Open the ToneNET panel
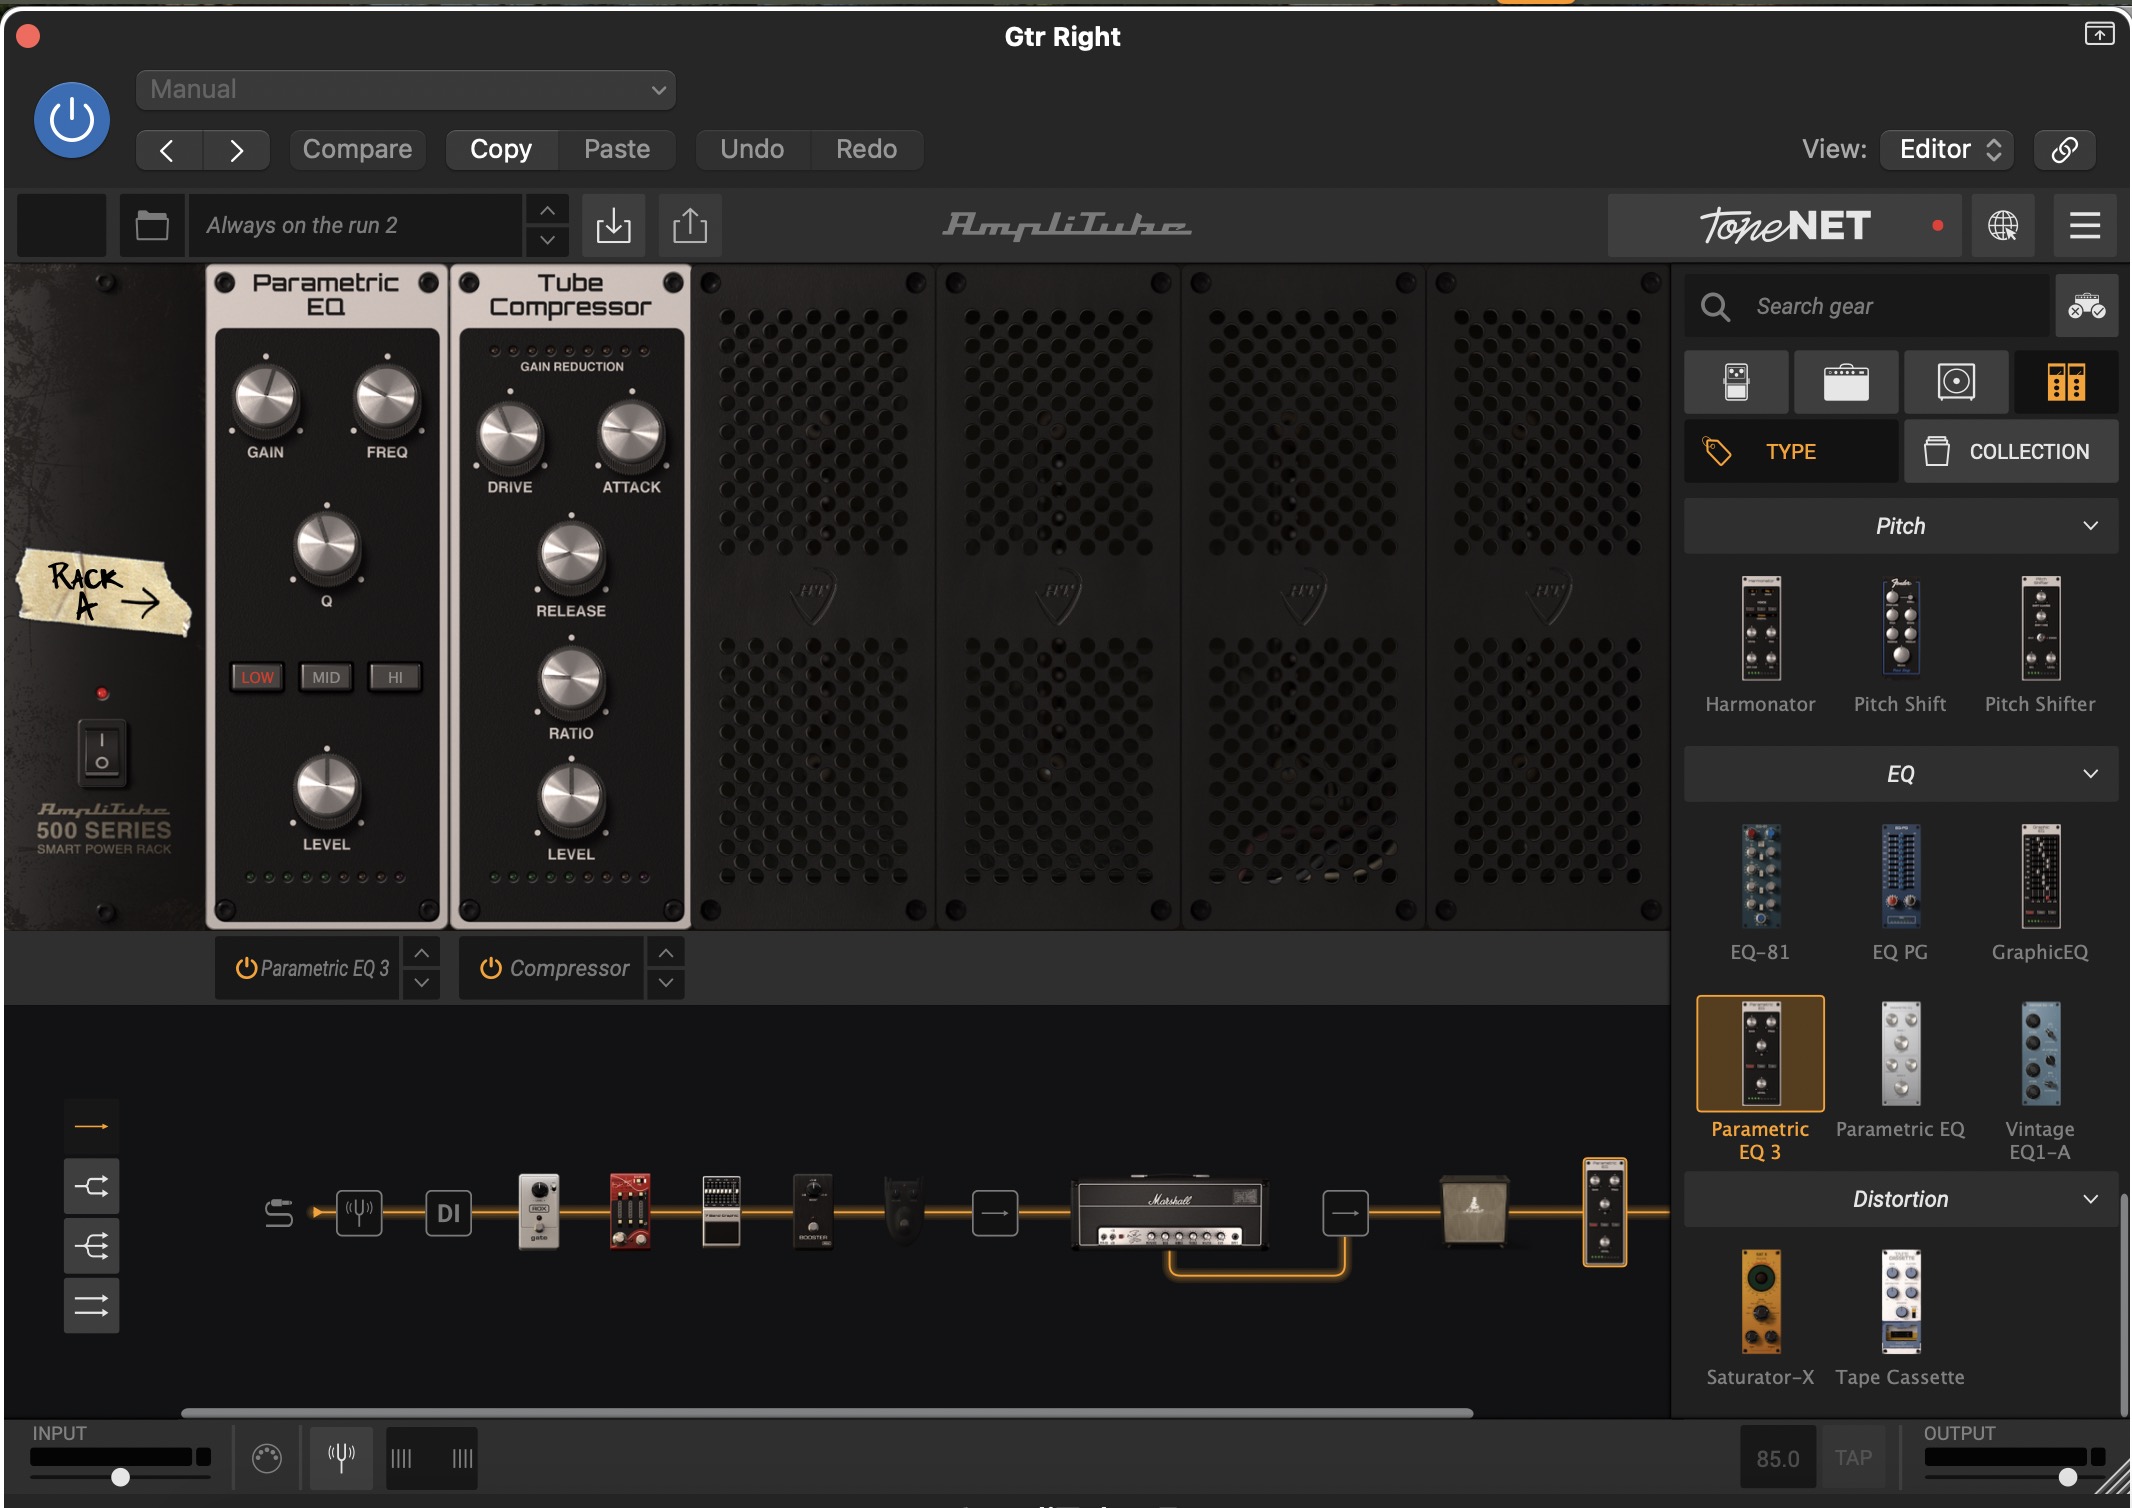 click(1785, 225)
